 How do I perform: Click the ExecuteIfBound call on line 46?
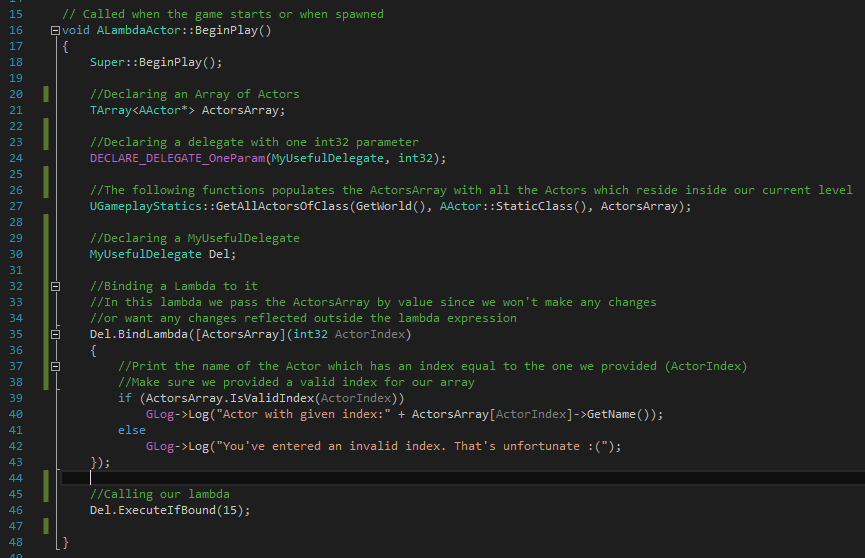(x=167, y=510)
